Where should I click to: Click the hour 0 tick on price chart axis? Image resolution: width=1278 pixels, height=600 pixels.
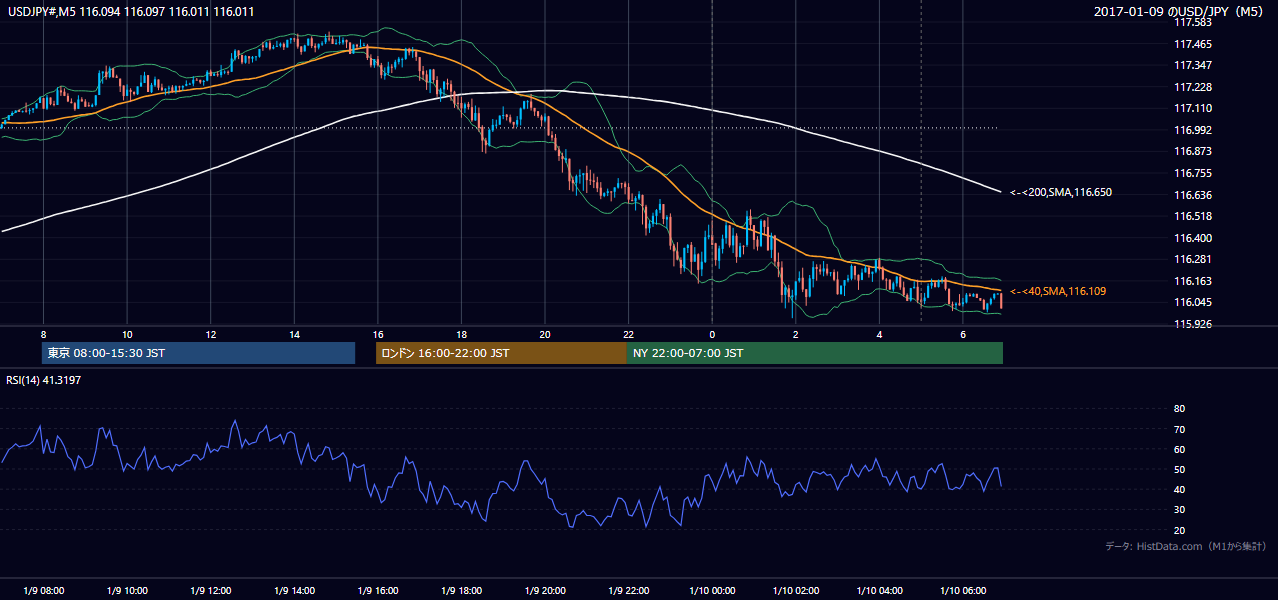pos(712,334)
